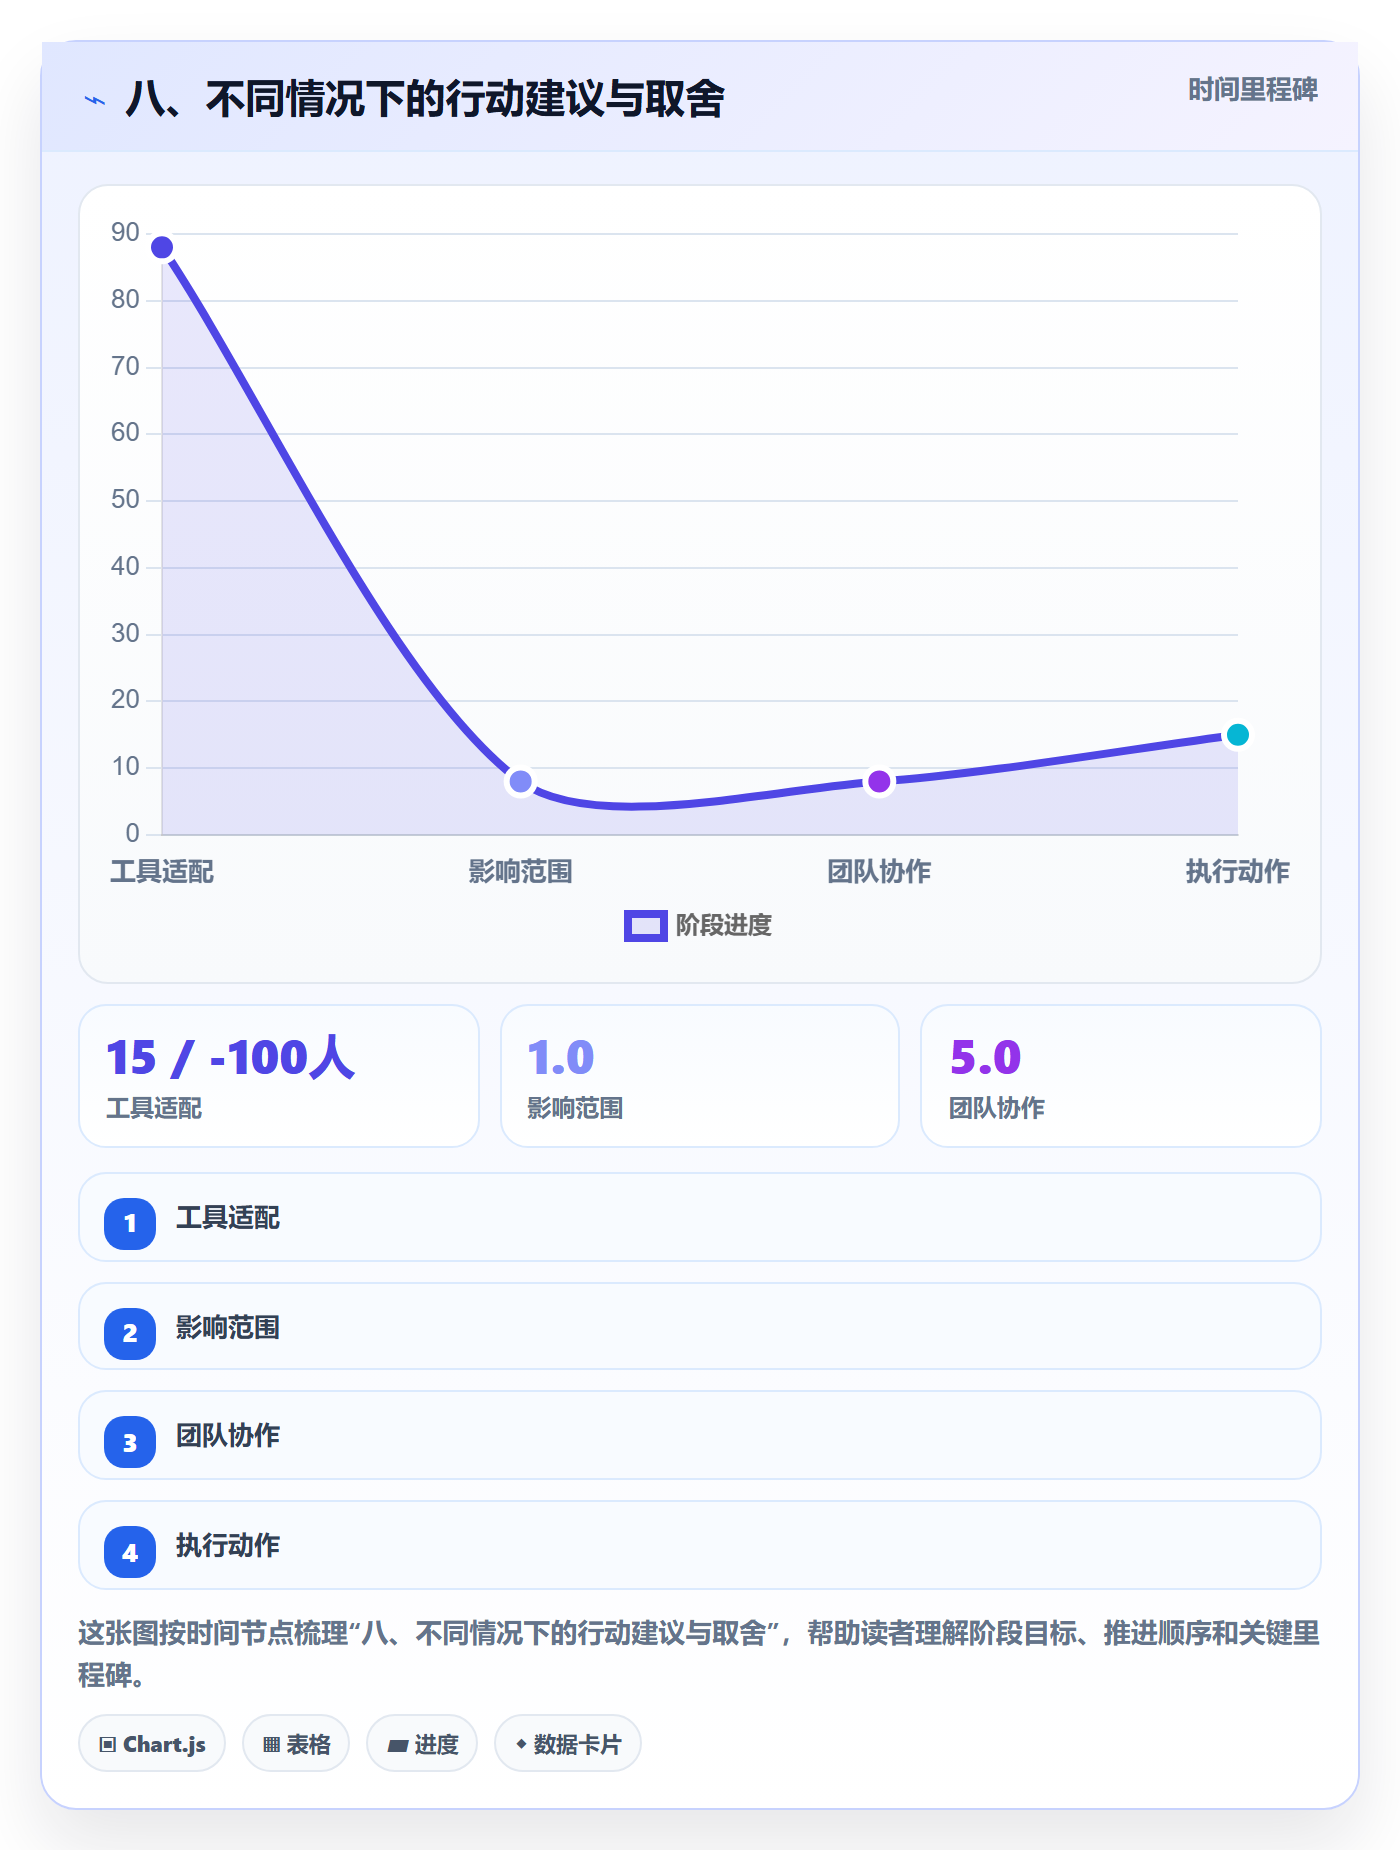
Task: Click the step 4 number badge
Action: pyautogui.click(x=130, y=1552)
